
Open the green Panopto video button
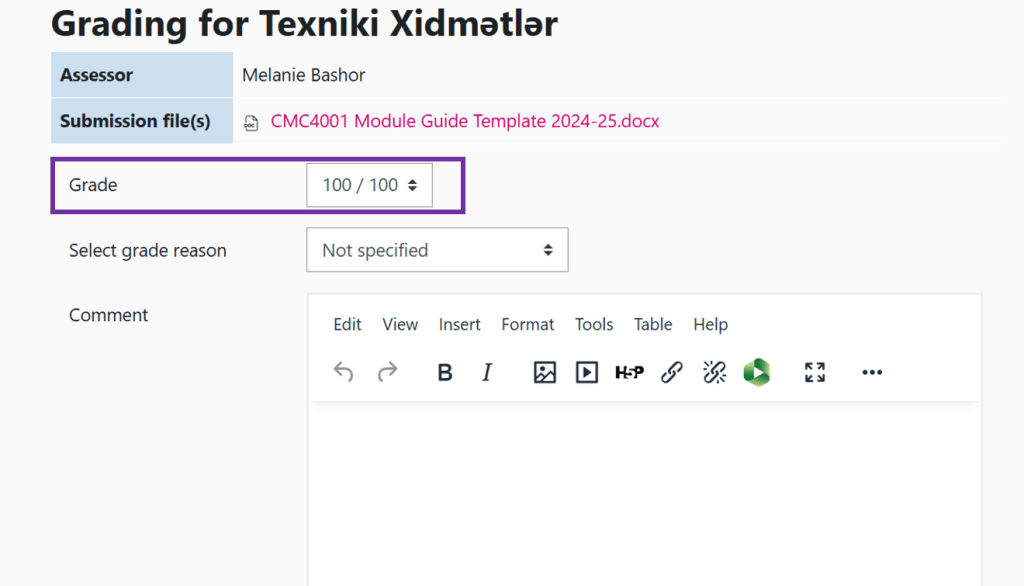757,372
